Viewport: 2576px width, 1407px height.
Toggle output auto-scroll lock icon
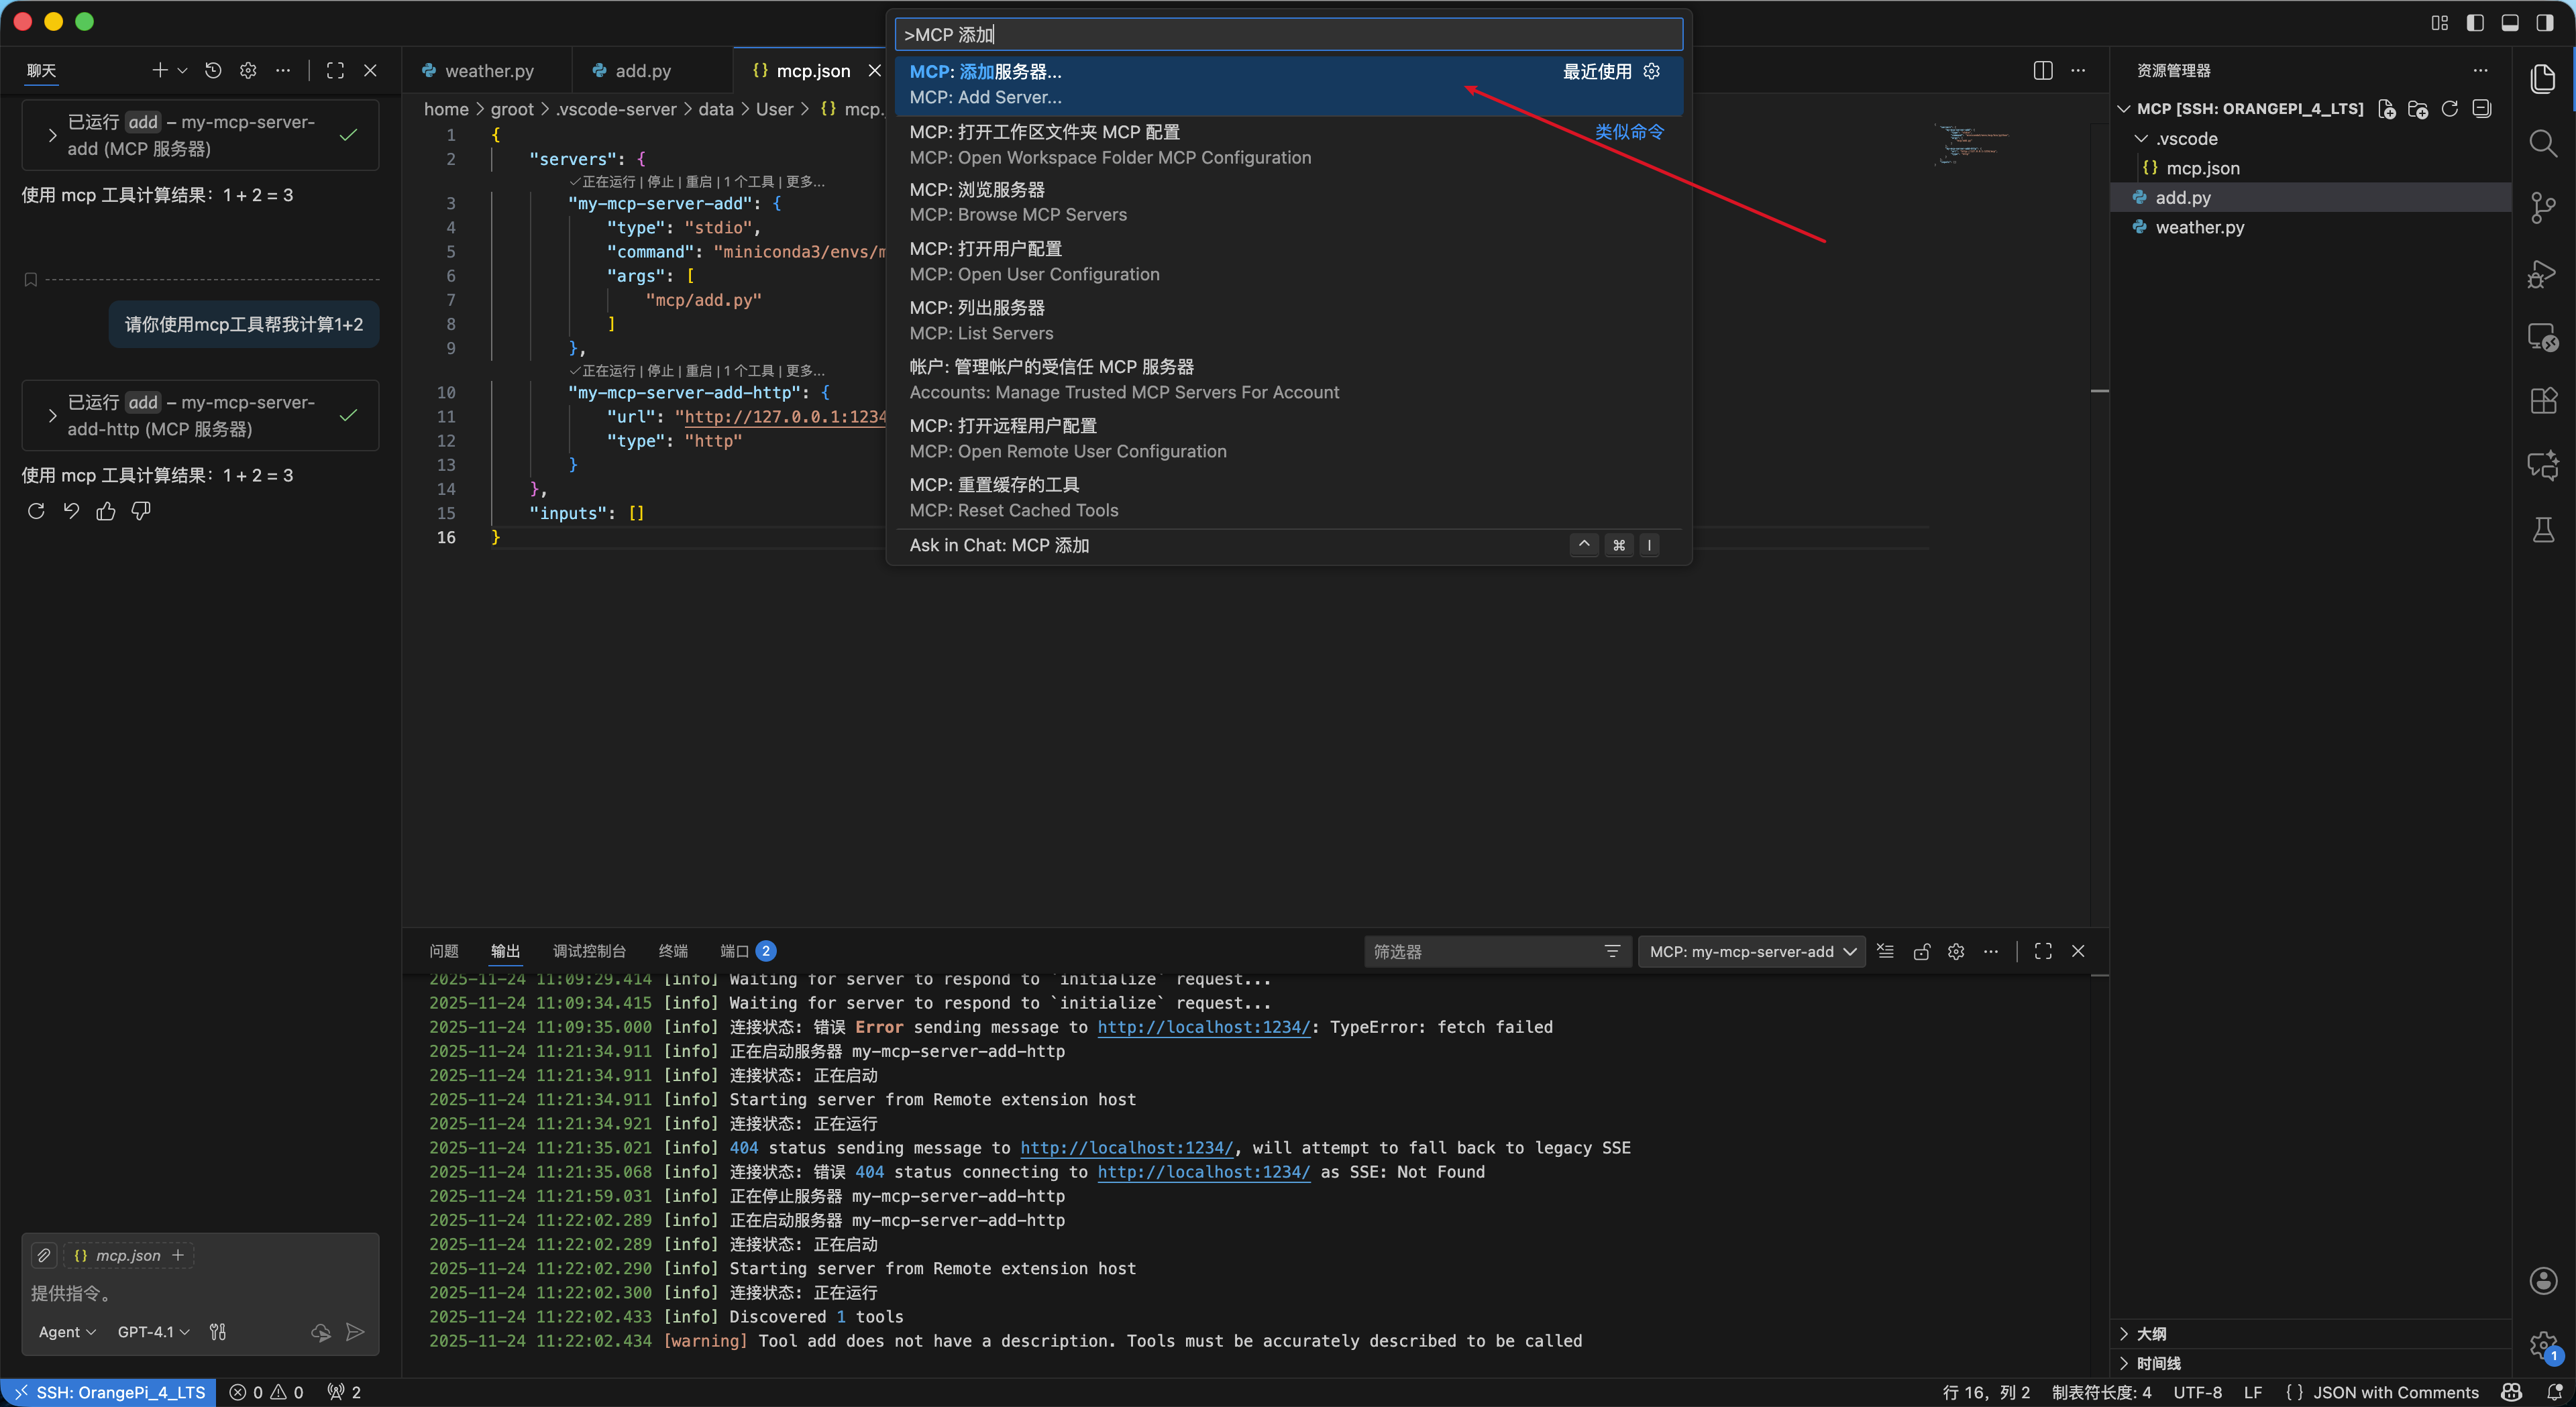pos(1921,951)
